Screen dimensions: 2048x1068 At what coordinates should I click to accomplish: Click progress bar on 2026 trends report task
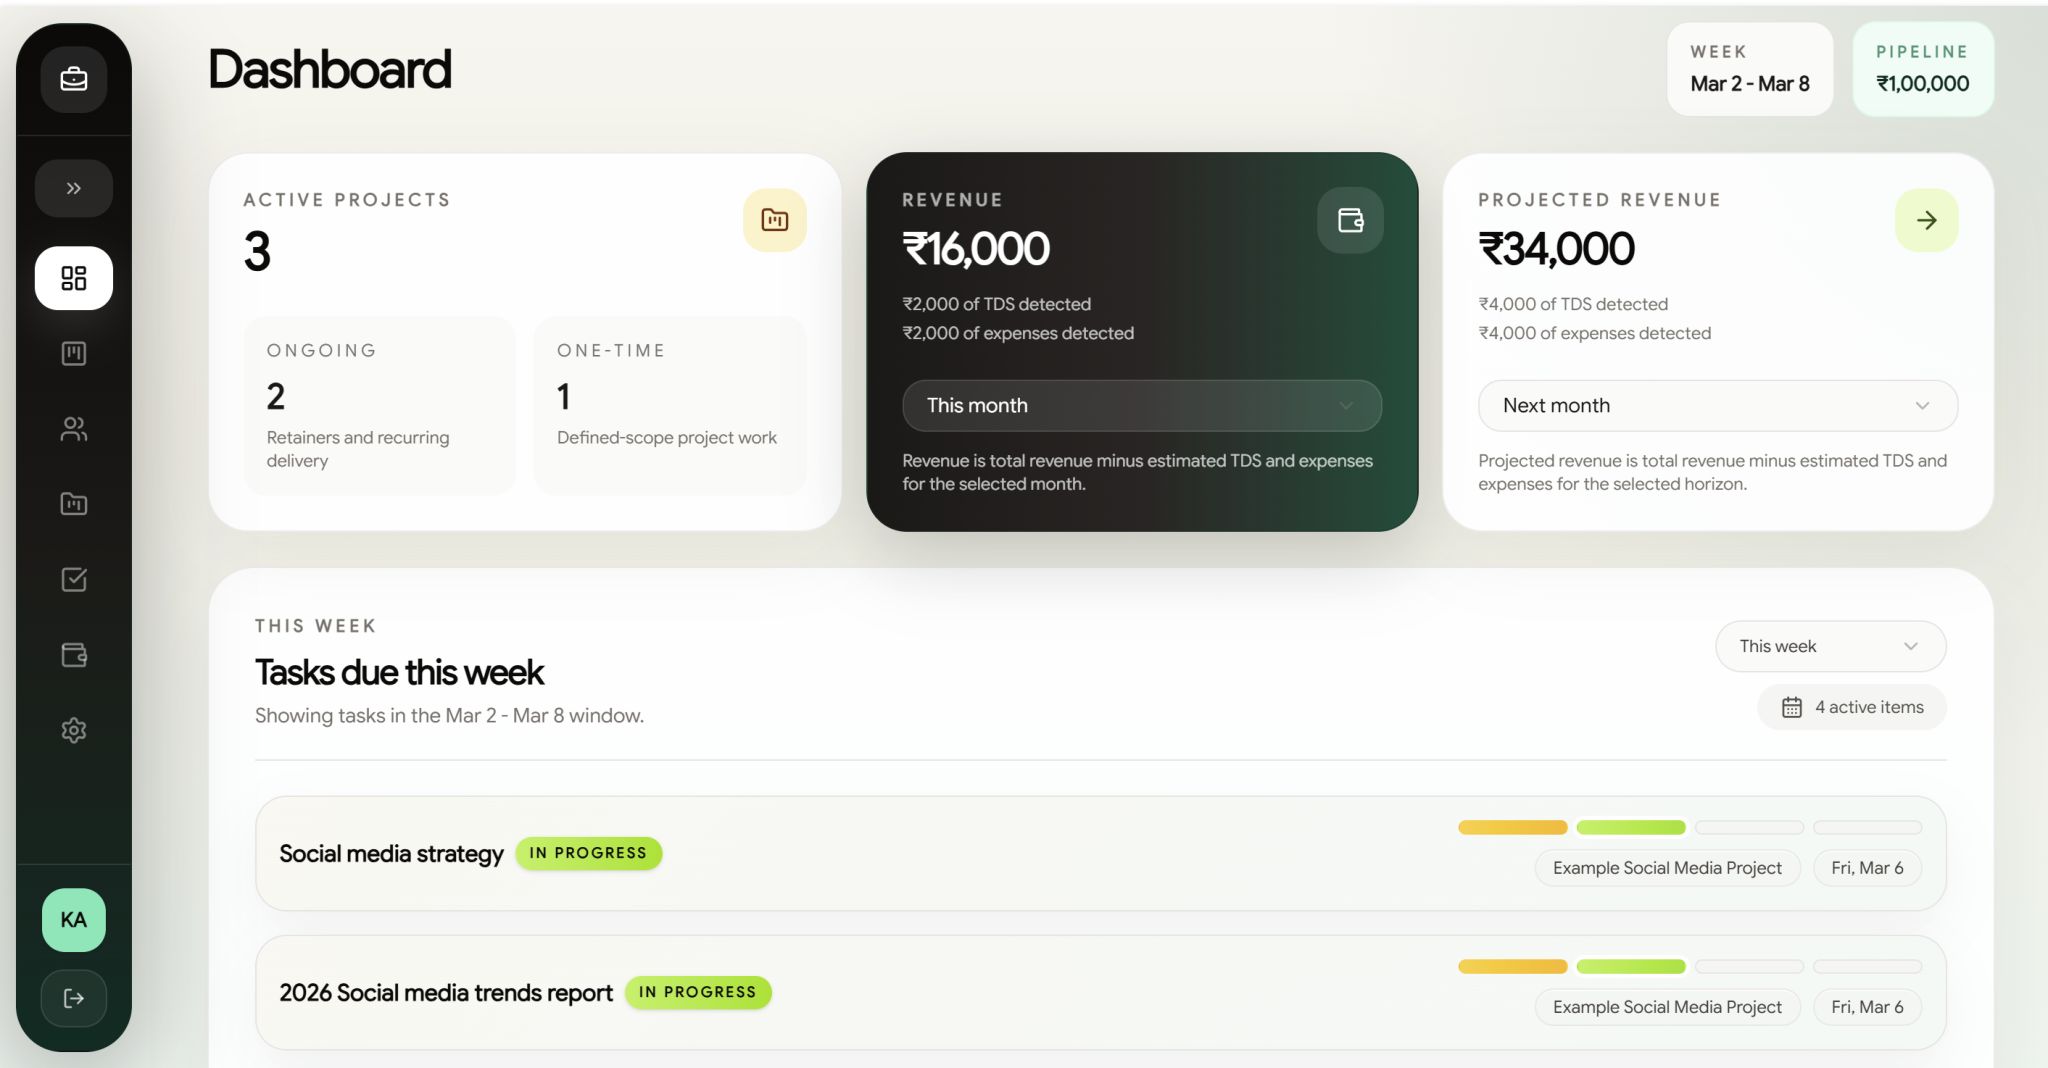(x=1689, y=967)
